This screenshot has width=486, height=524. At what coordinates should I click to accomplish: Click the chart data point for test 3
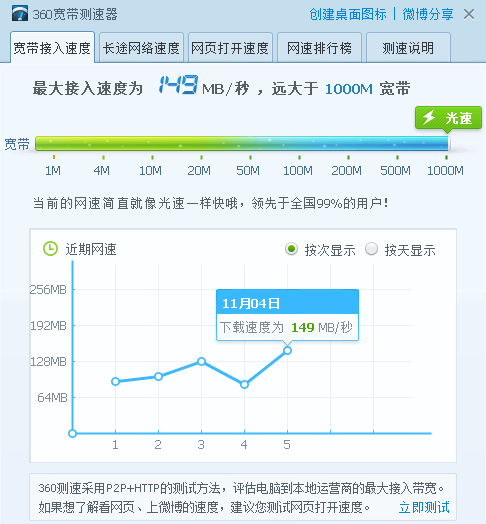click(201, 361)
